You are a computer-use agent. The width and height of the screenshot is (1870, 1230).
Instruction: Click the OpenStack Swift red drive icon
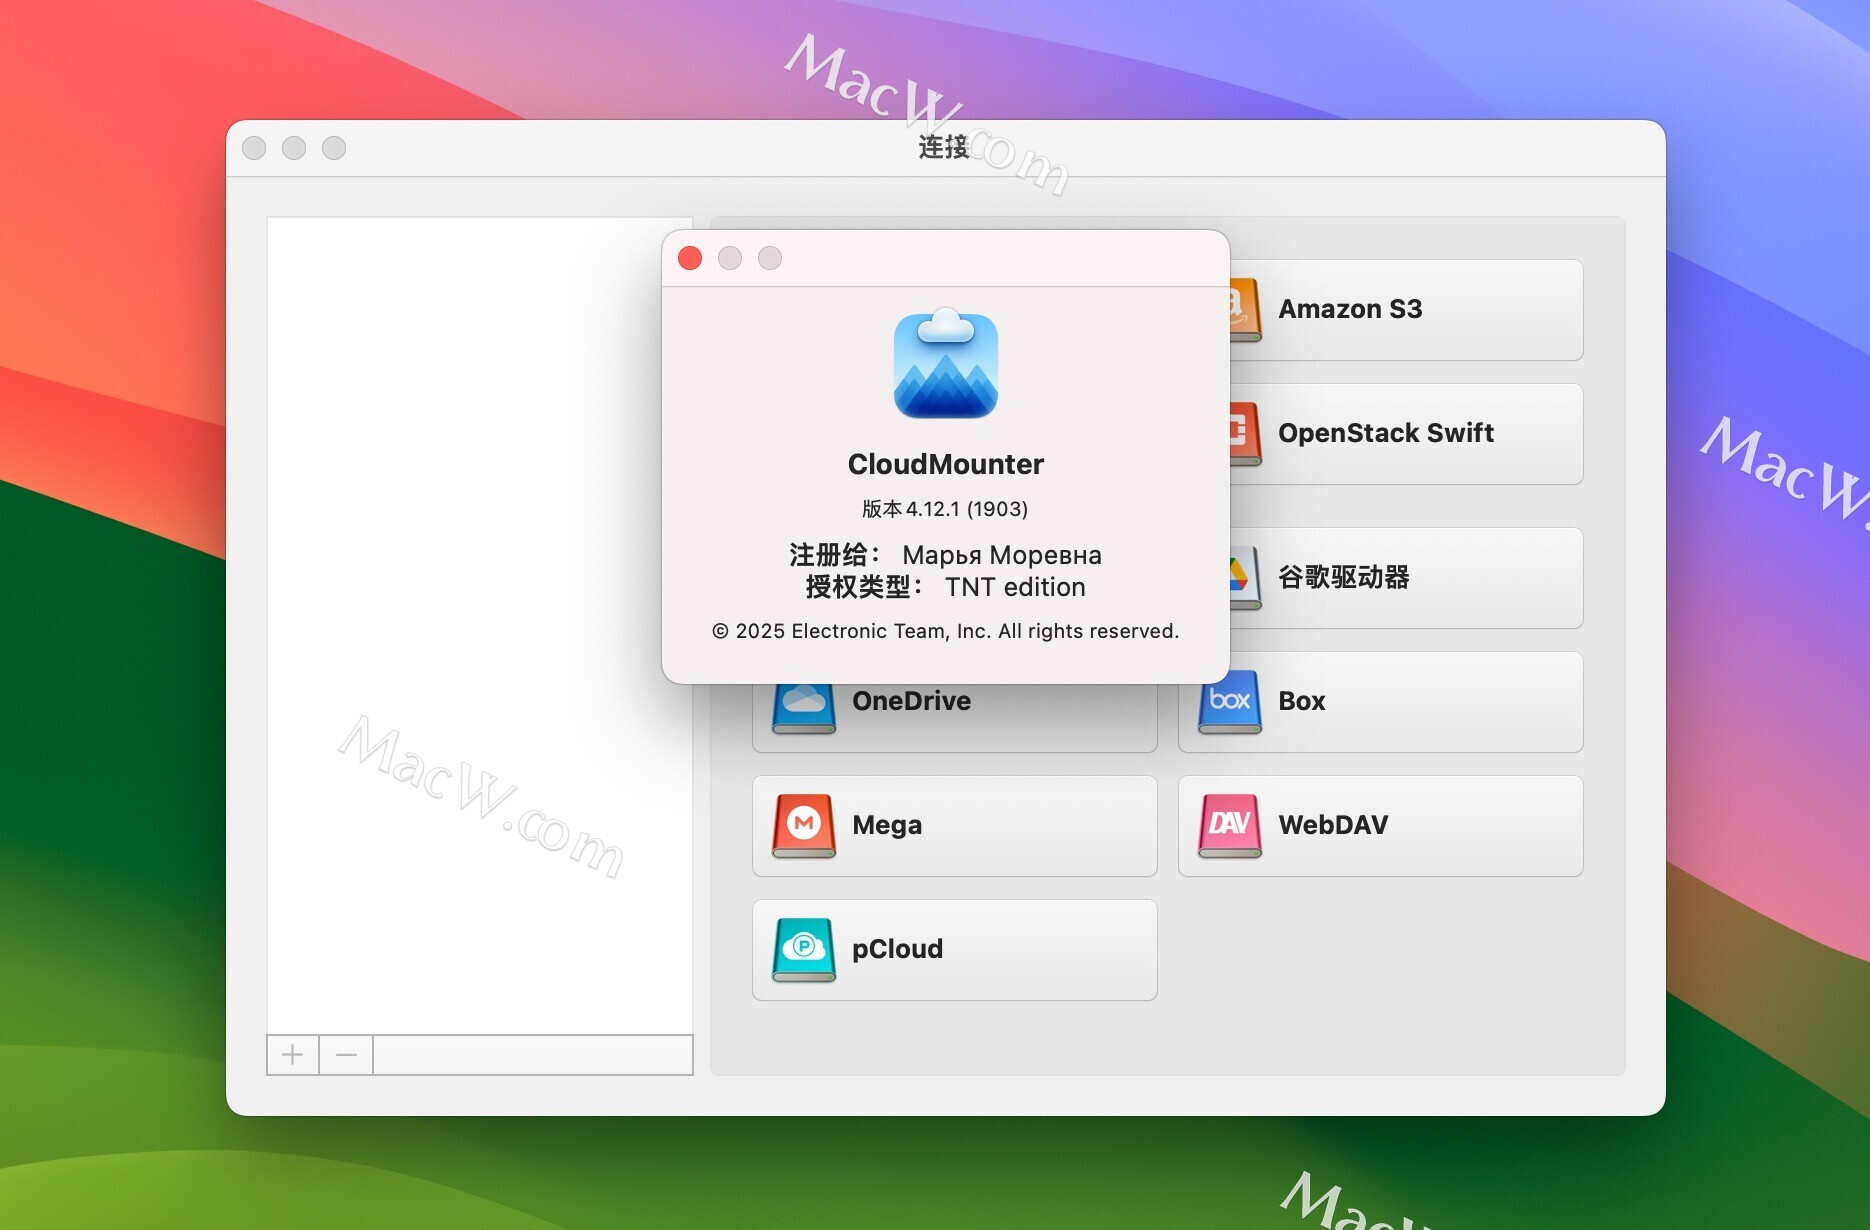coord(1245,434)
